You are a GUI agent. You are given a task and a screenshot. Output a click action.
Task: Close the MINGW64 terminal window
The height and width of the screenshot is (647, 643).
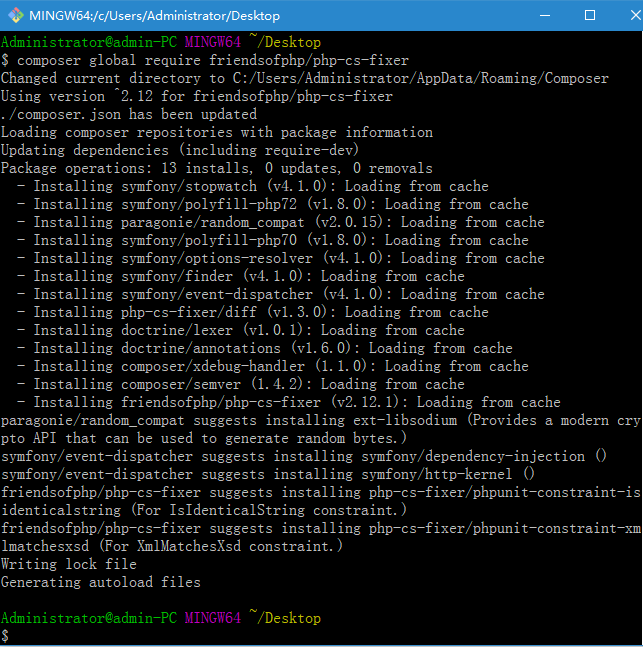point(636,16)
